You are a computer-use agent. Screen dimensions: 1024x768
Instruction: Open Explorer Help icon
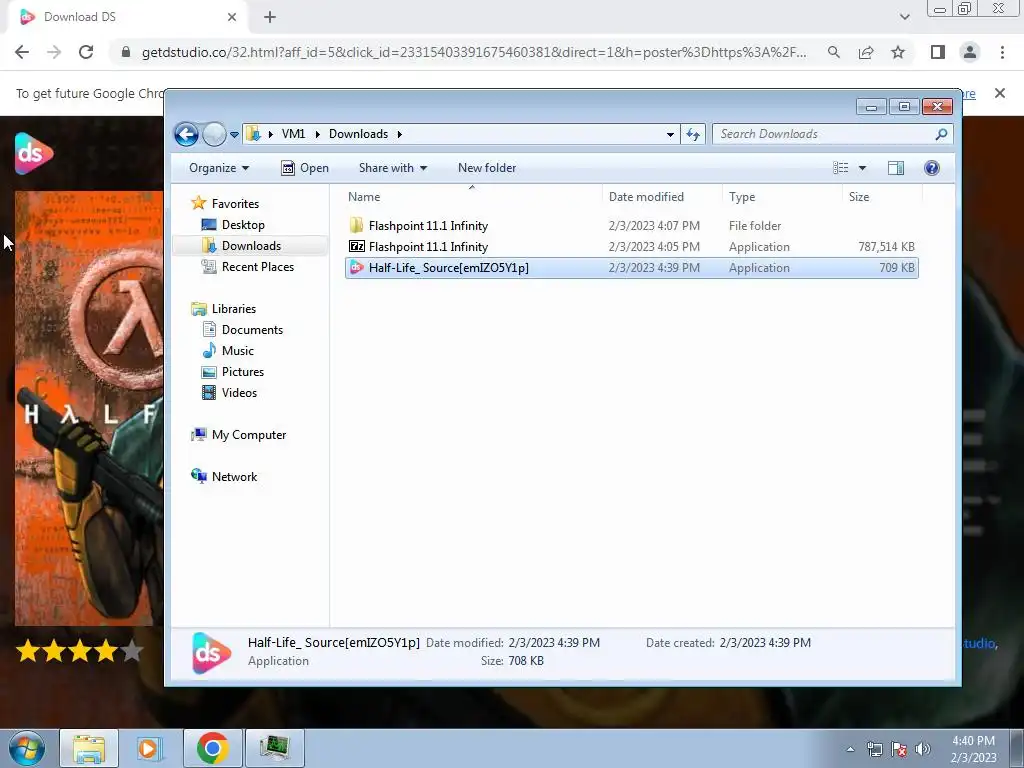coord(932,168)
